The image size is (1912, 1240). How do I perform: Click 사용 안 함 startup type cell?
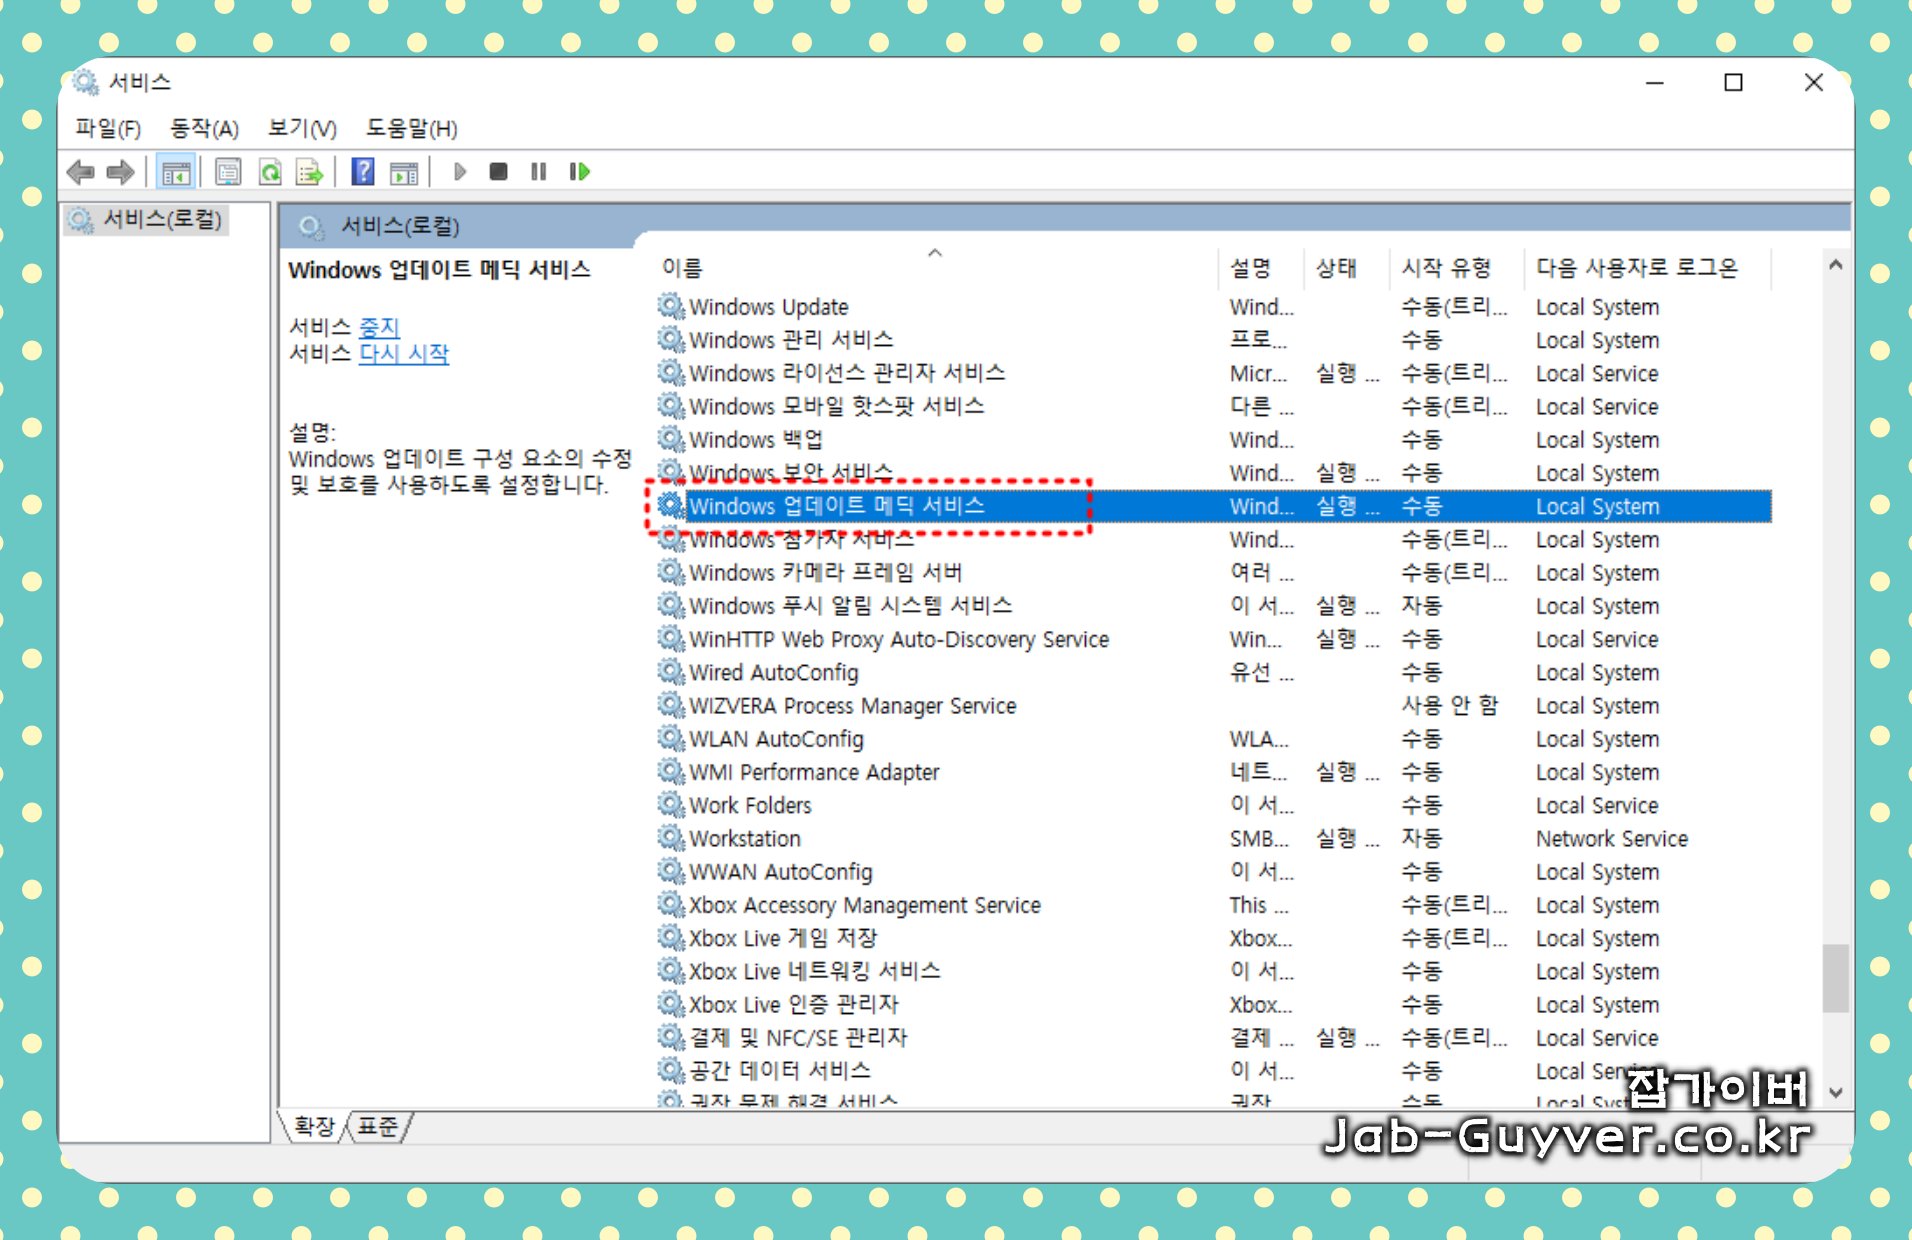[x=1450, y=705]
